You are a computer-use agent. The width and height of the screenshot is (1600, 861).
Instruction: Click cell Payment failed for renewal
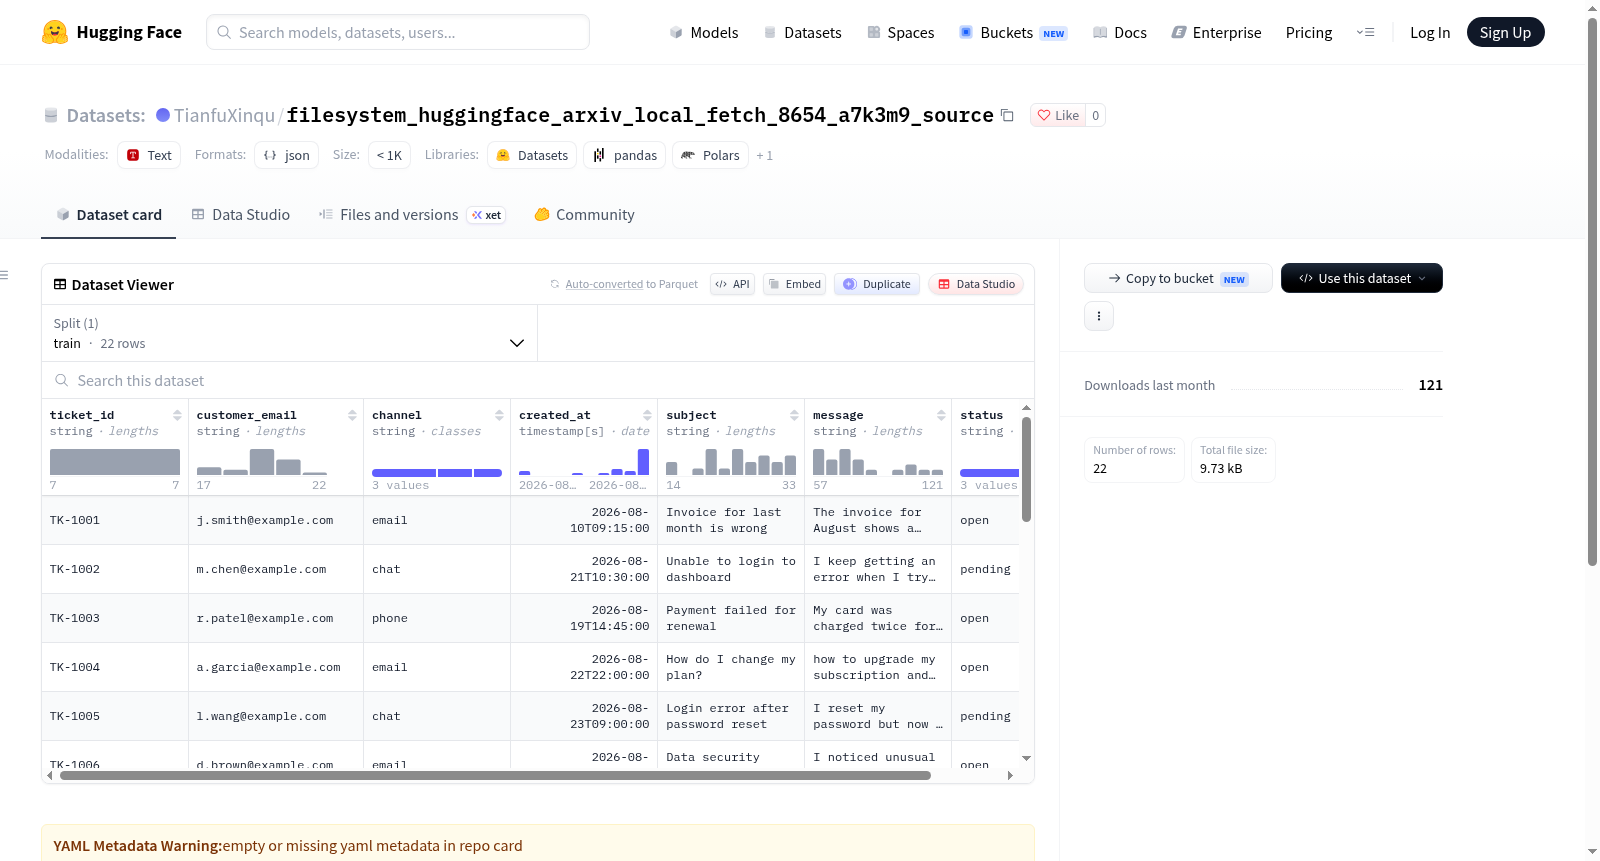[731, 618]
